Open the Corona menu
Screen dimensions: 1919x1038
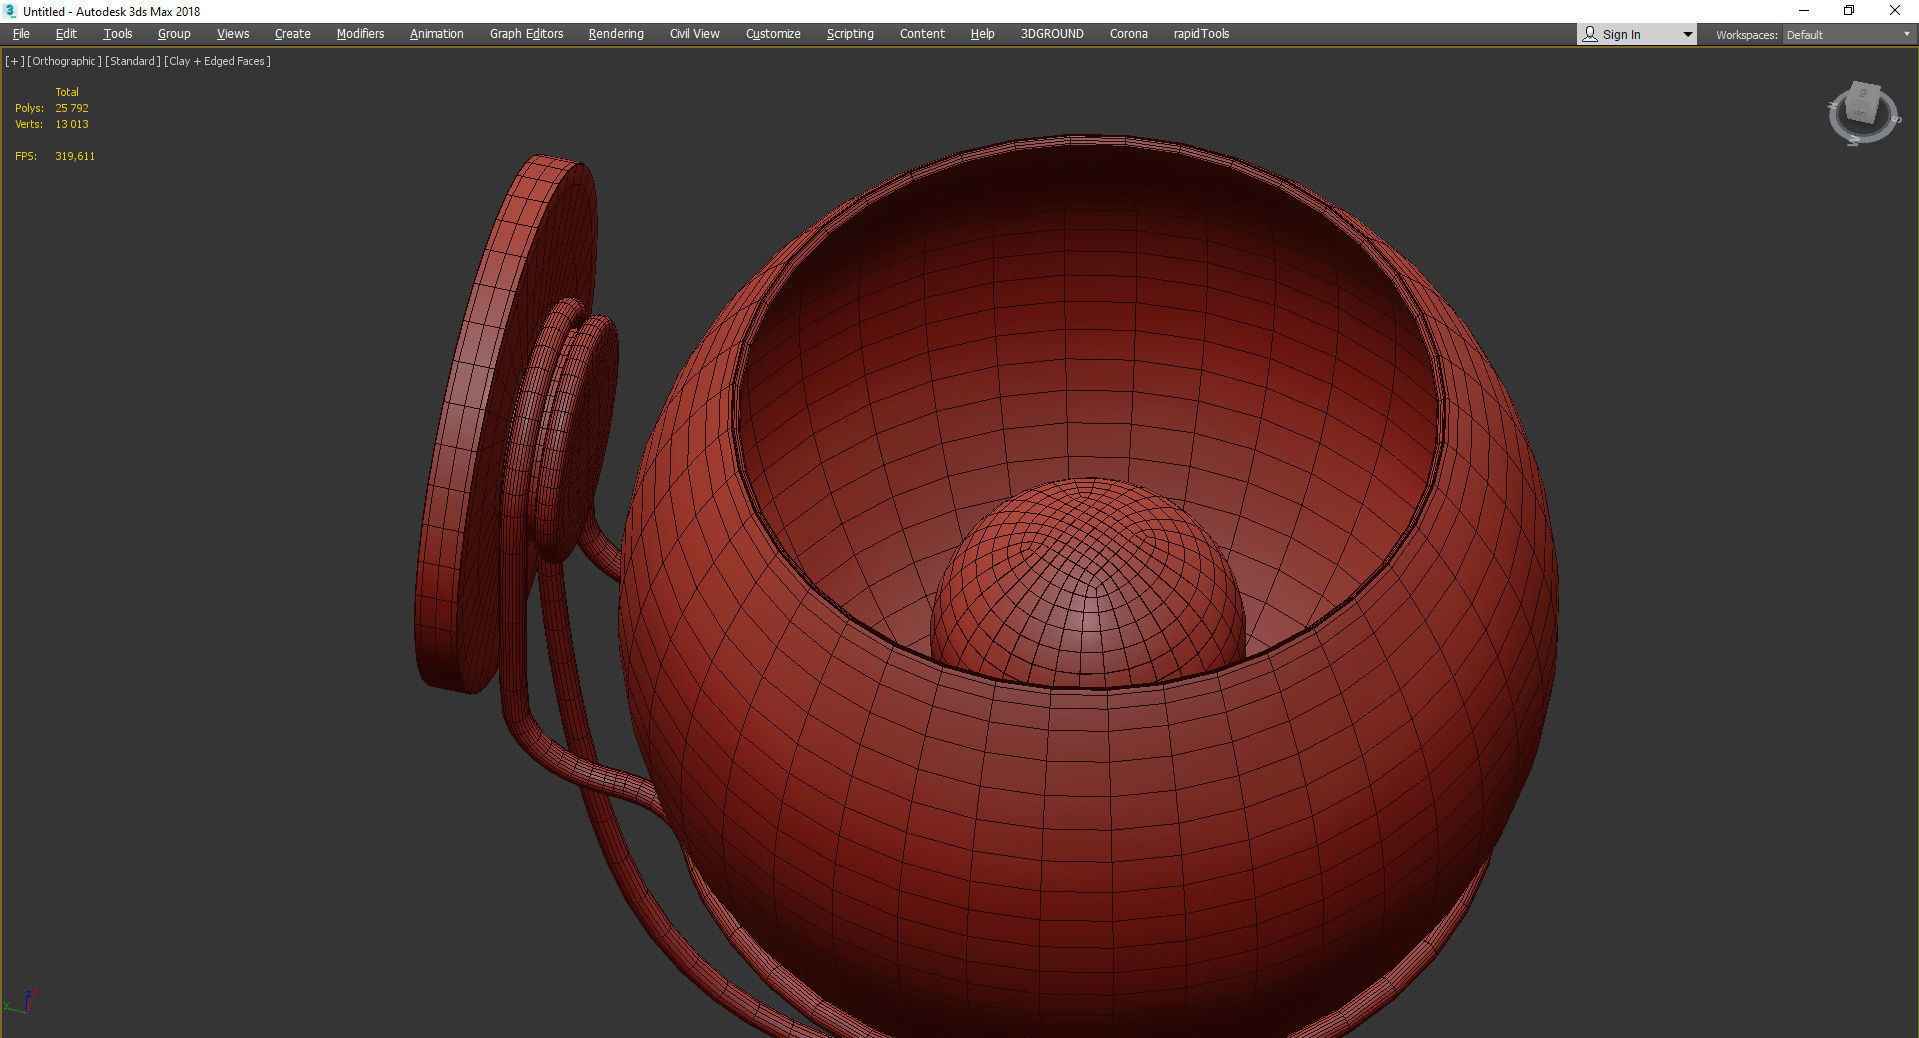coord(1129,34)
